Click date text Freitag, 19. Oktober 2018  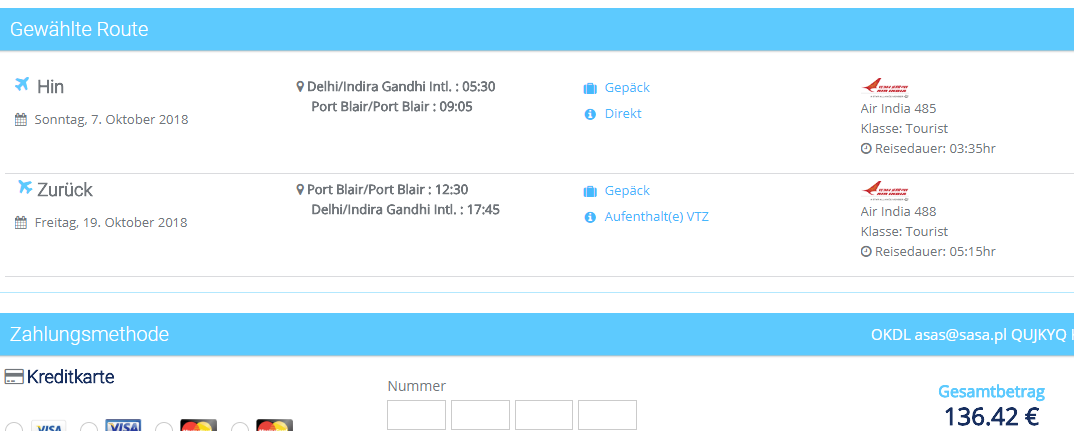(x=111, y=223)
